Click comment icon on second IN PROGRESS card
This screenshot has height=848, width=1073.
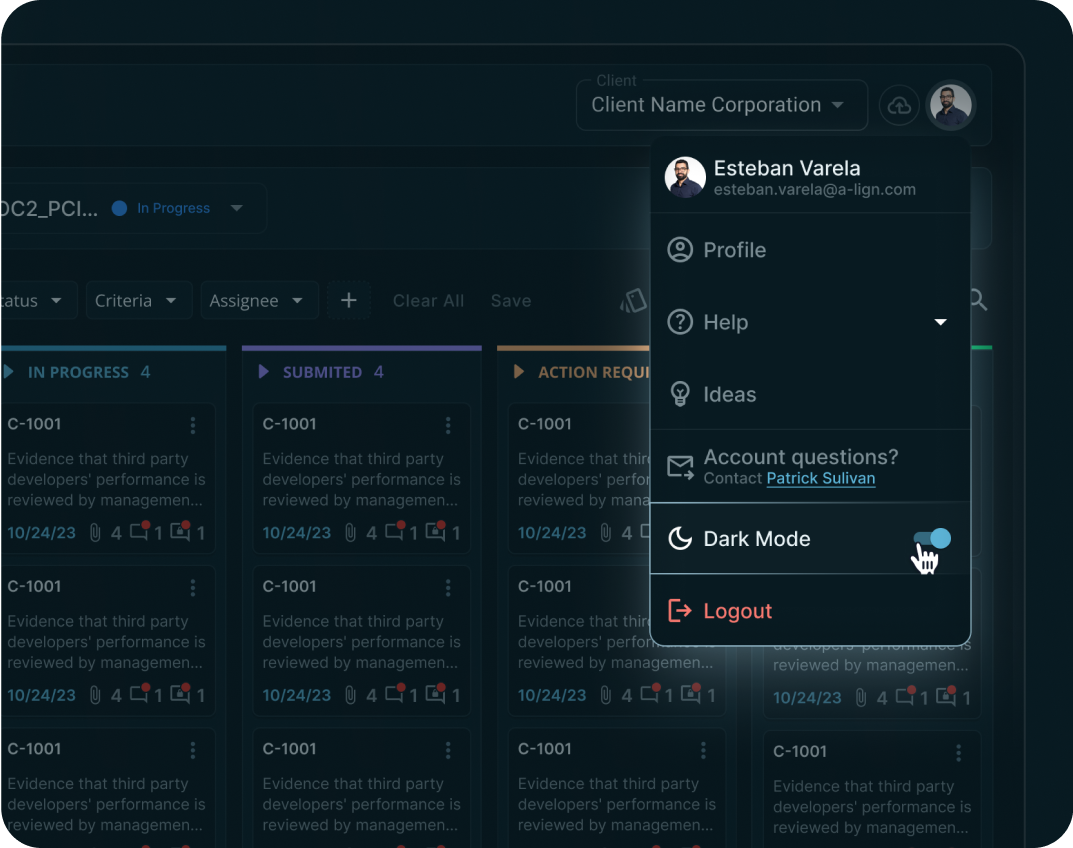point(140,693)
